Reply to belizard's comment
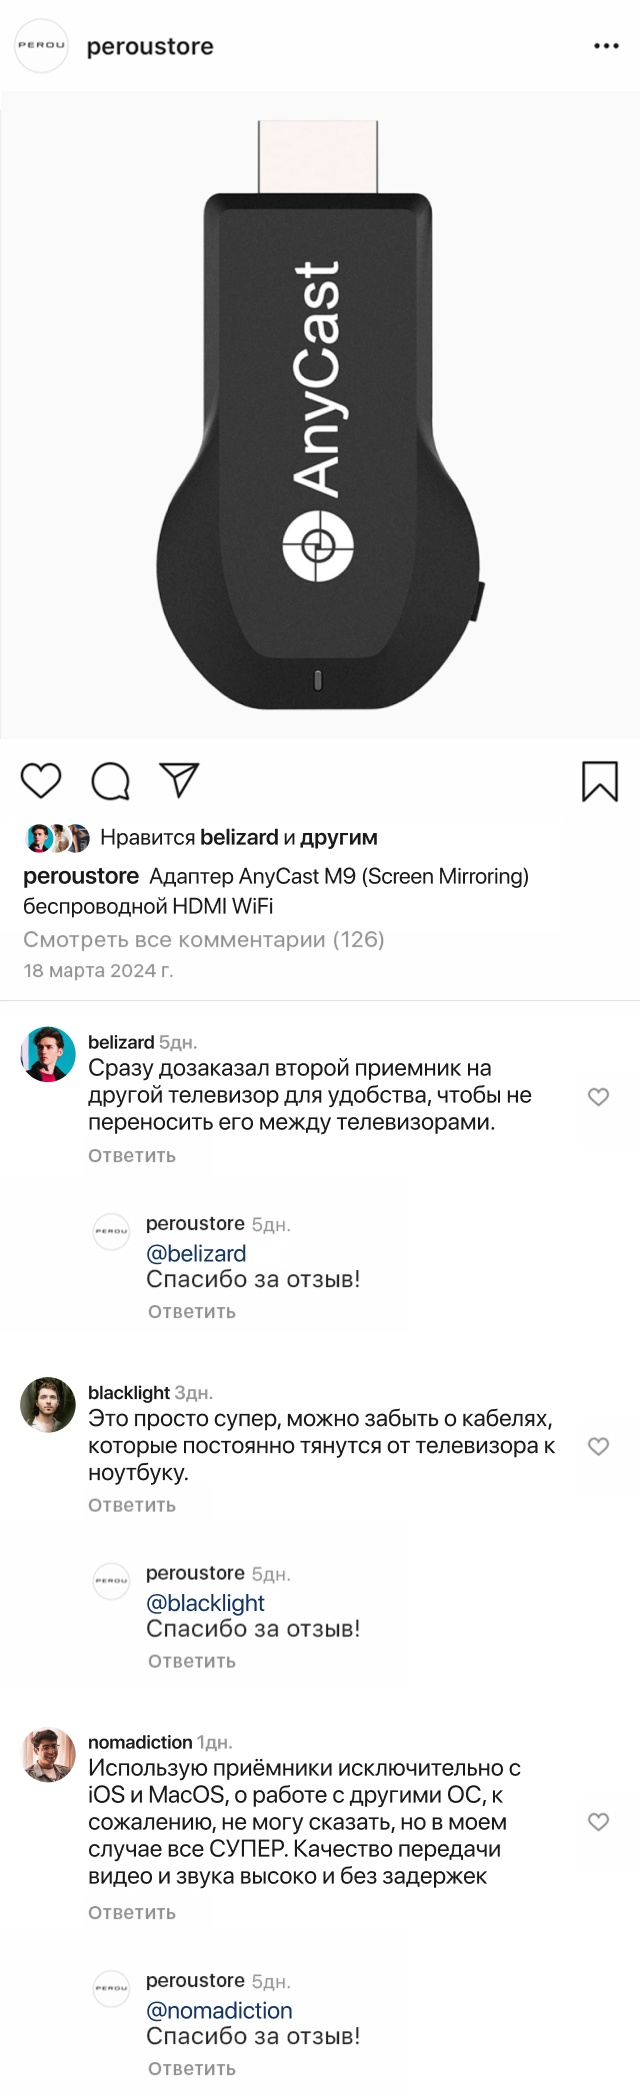 tap(132, 1156)
